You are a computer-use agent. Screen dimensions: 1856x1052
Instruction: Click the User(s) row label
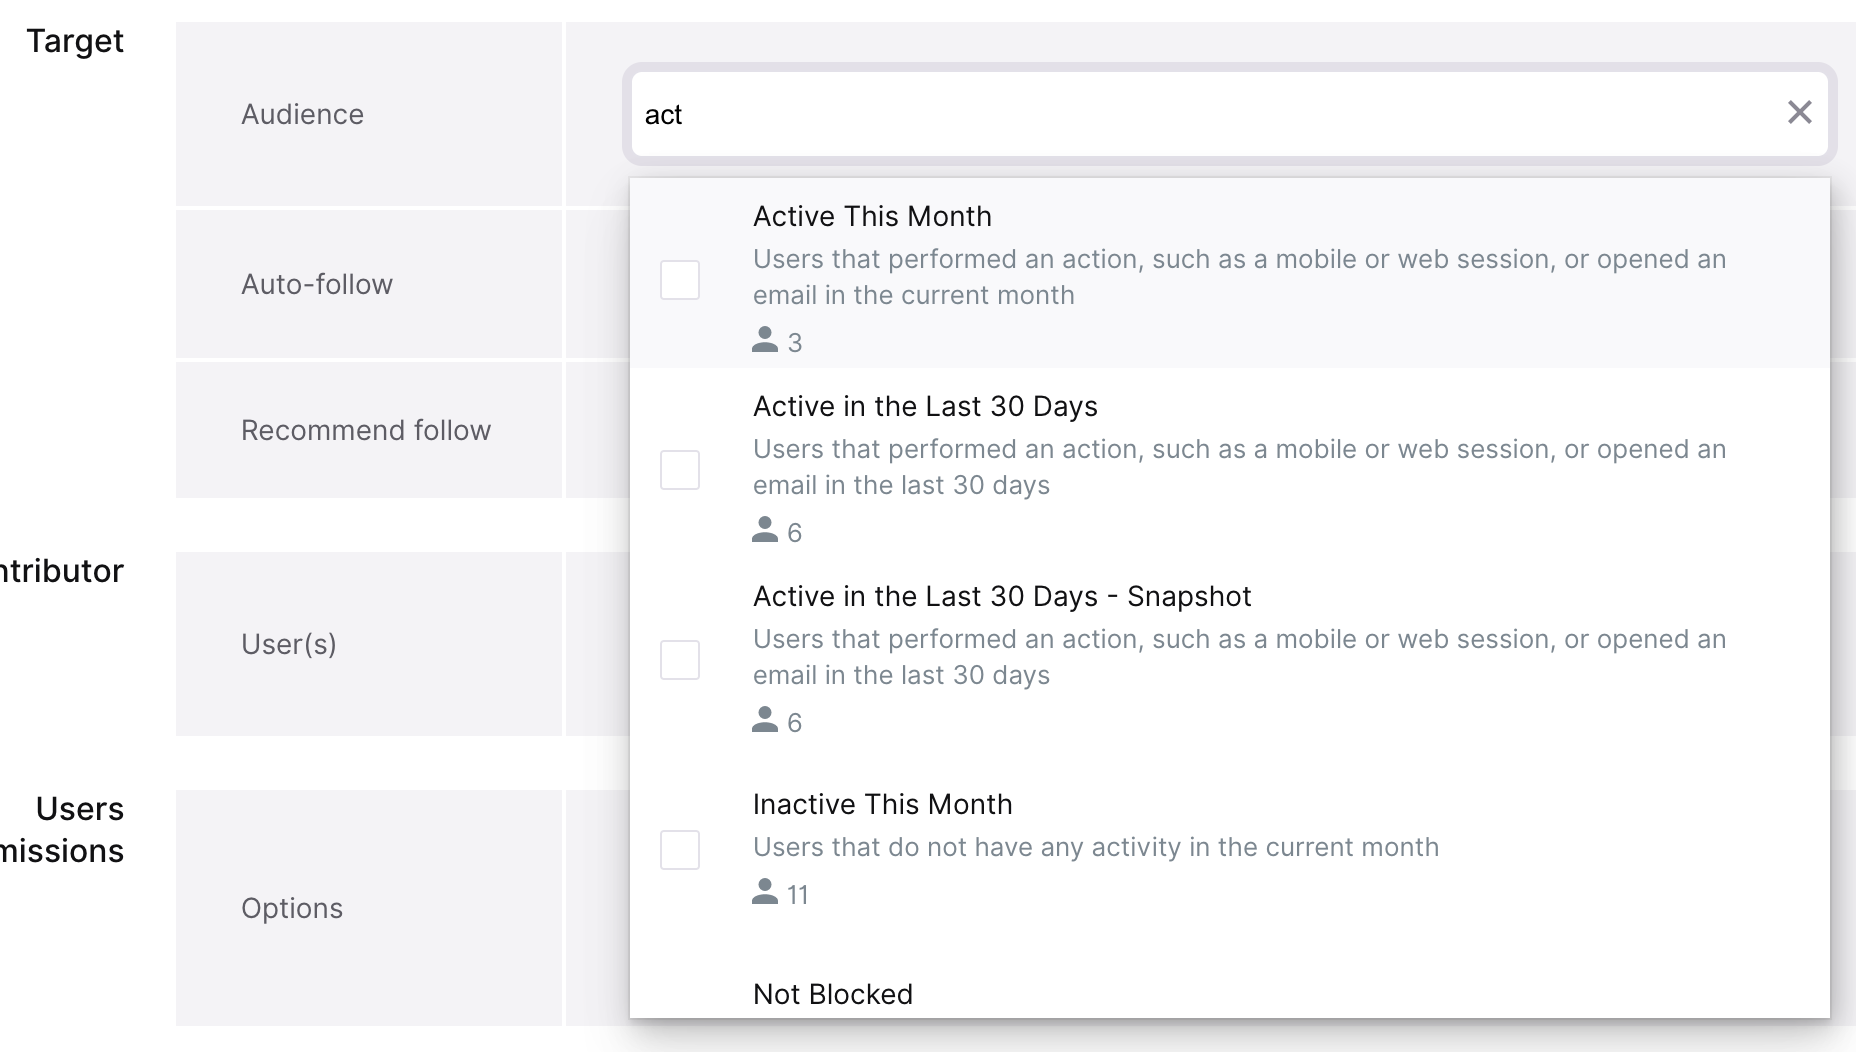(289, 644)
